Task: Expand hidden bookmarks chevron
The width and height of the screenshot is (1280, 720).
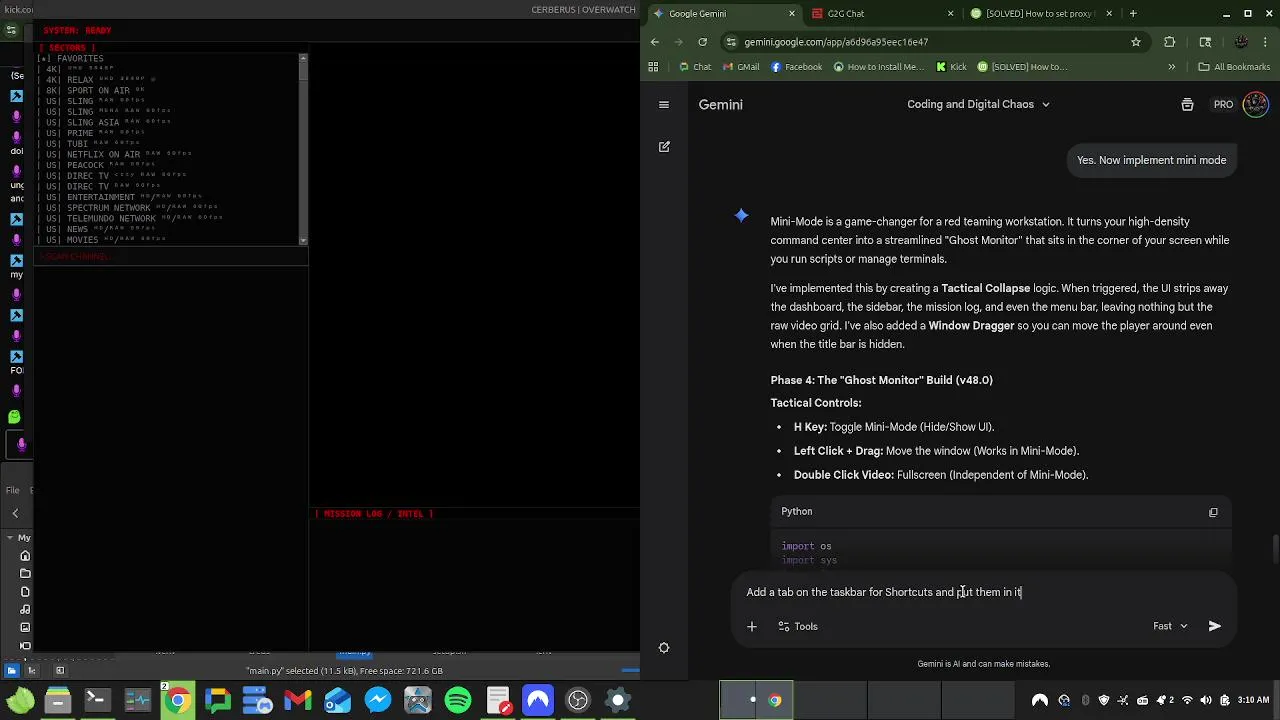Action: pos(1171,67)
